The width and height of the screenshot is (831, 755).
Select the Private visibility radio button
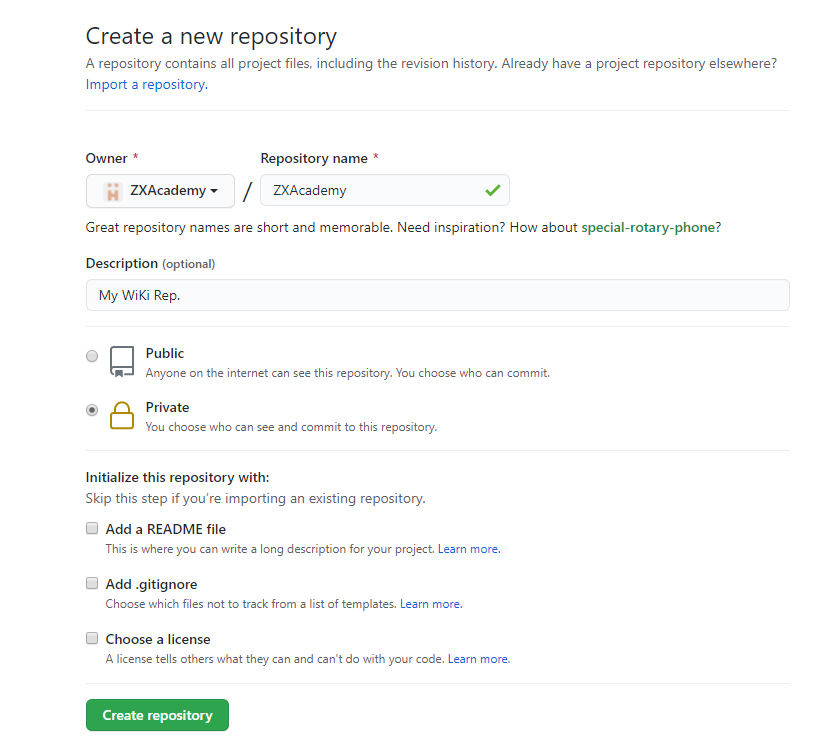[x=92, y=410]
